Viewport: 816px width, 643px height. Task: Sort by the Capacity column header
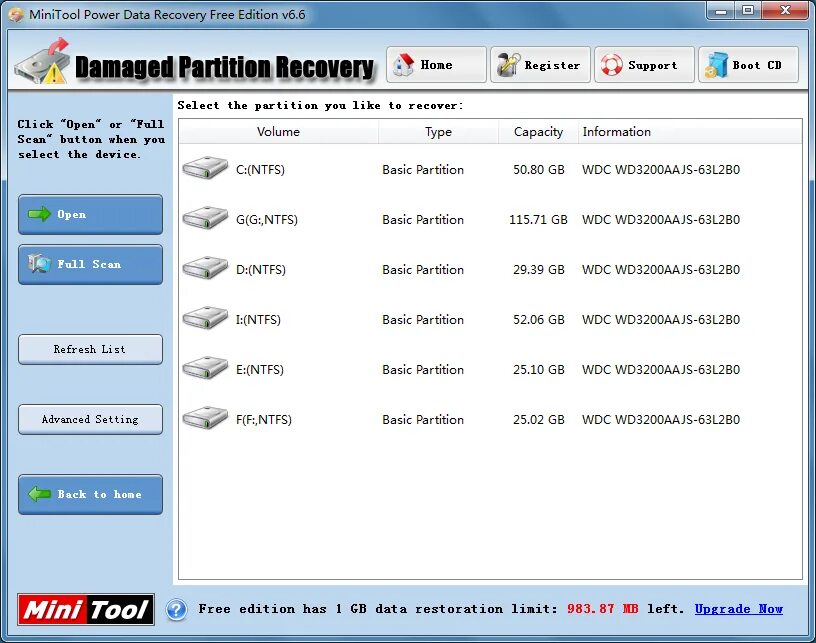tap(538, 132)
